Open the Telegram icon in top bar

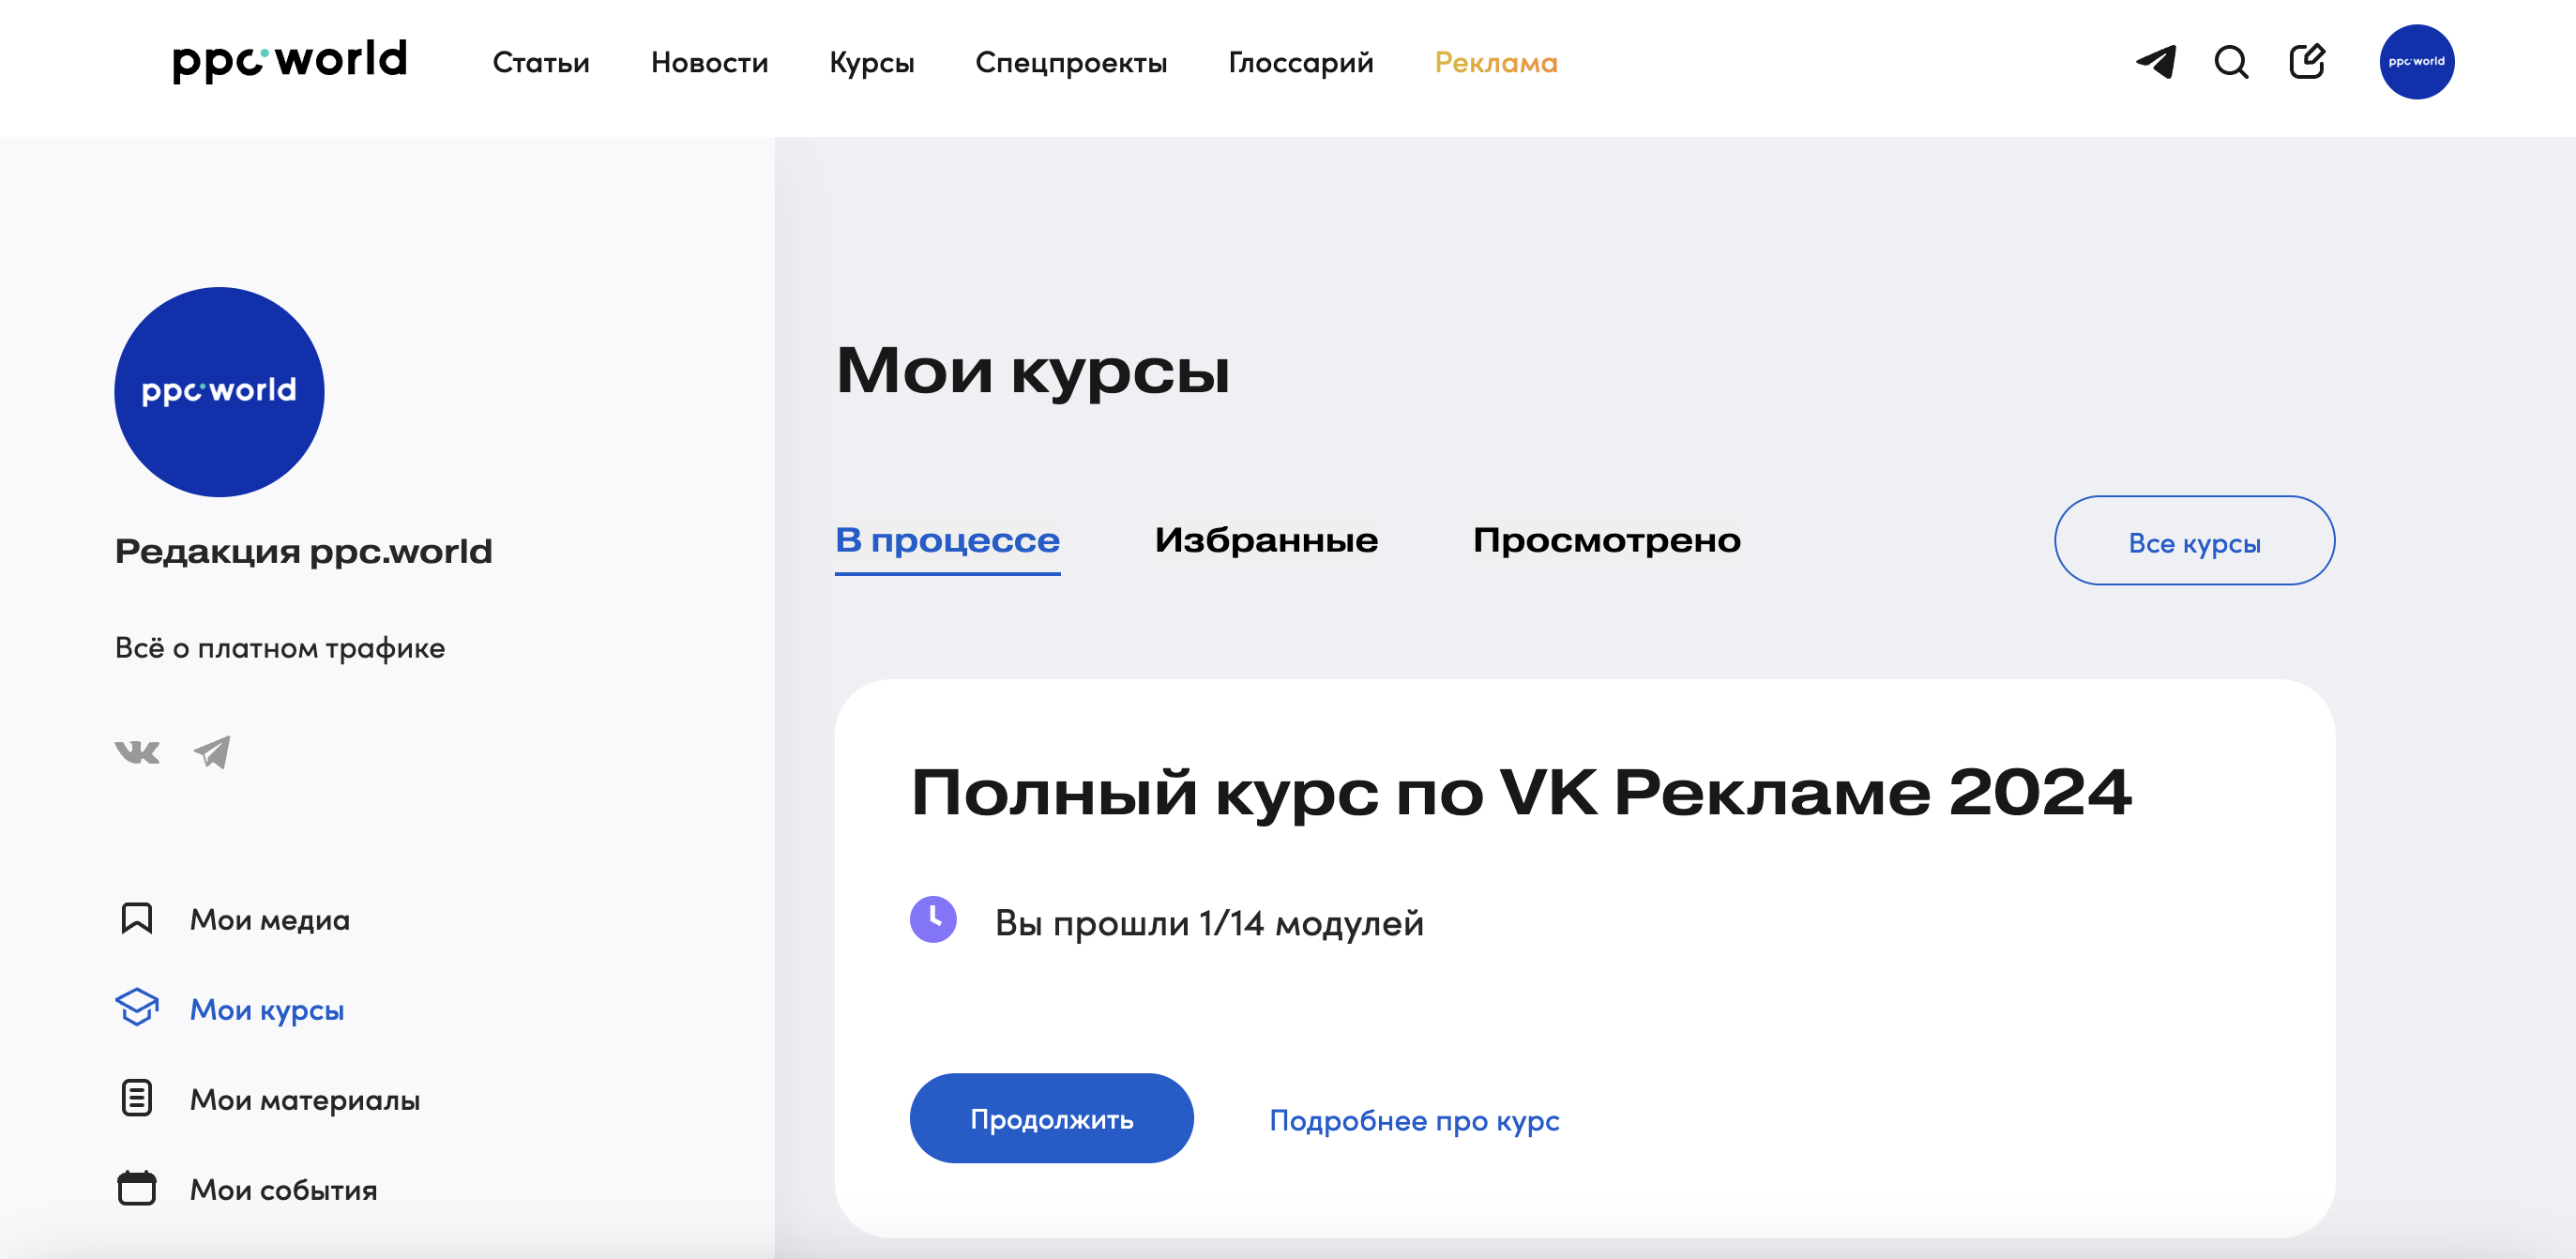pos(2156,62)
